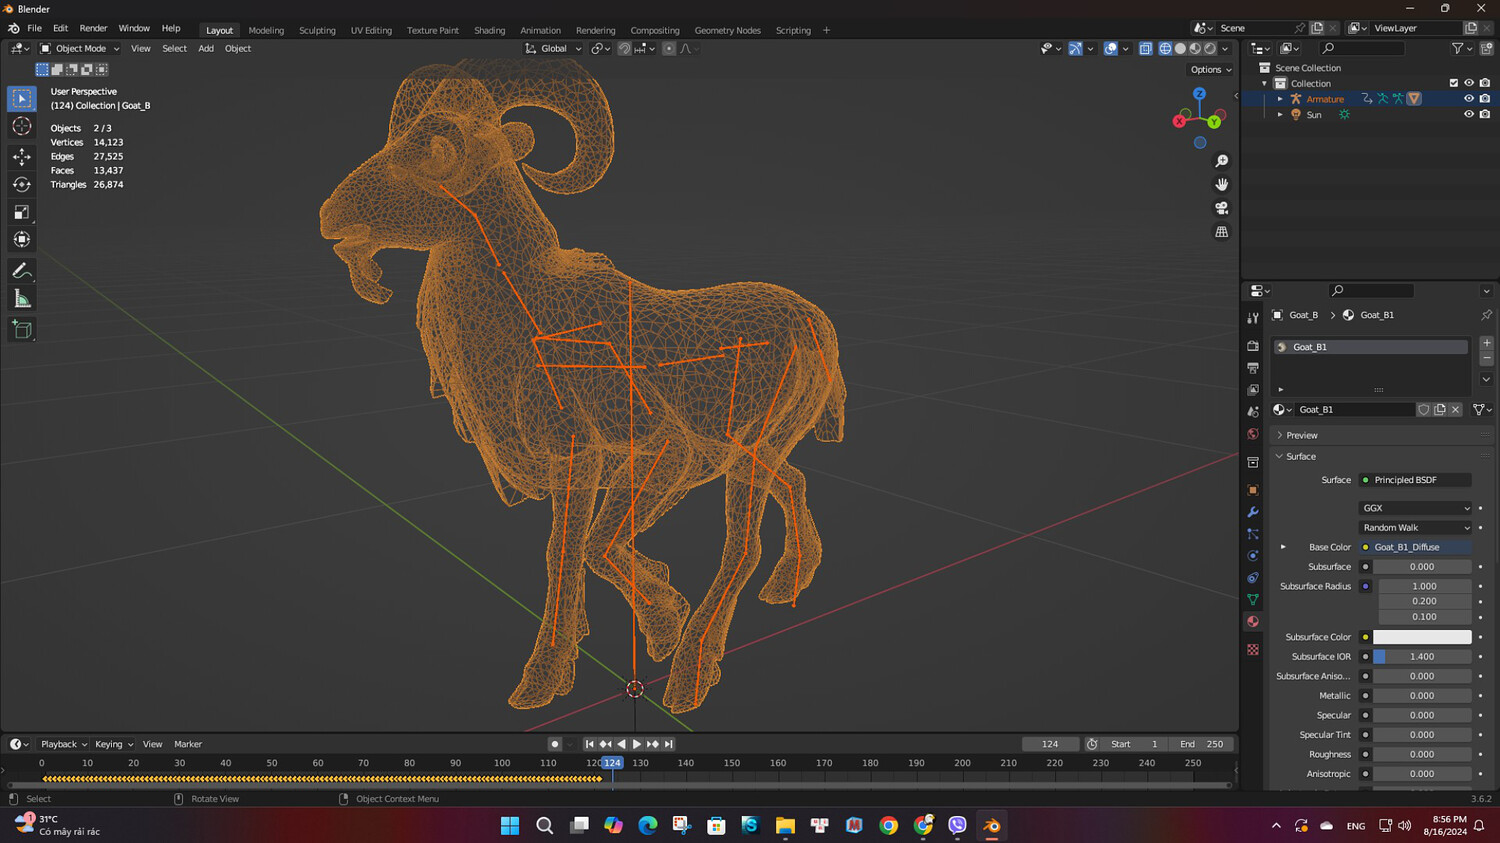Choose the Transform tool
This screenshot has height=843, width=1500.
[21, 239]
